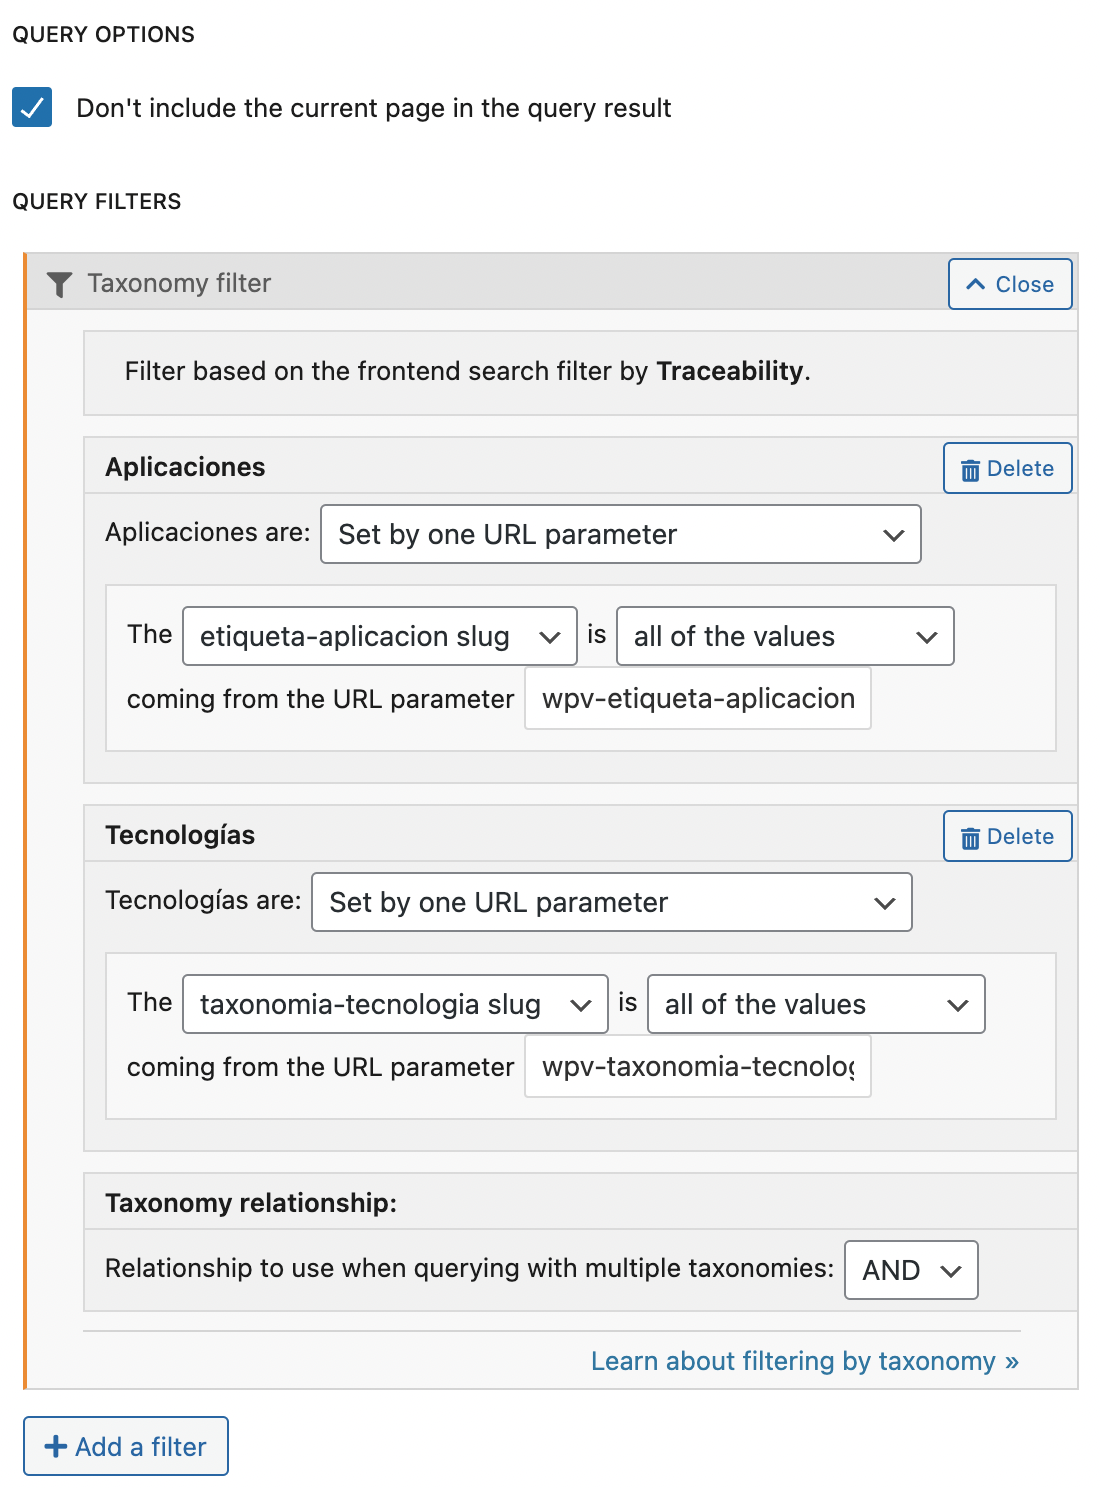Open Aplicaciones "all of the values" dropdown
Screen dimensions: 1100x1488
(785, 636)
